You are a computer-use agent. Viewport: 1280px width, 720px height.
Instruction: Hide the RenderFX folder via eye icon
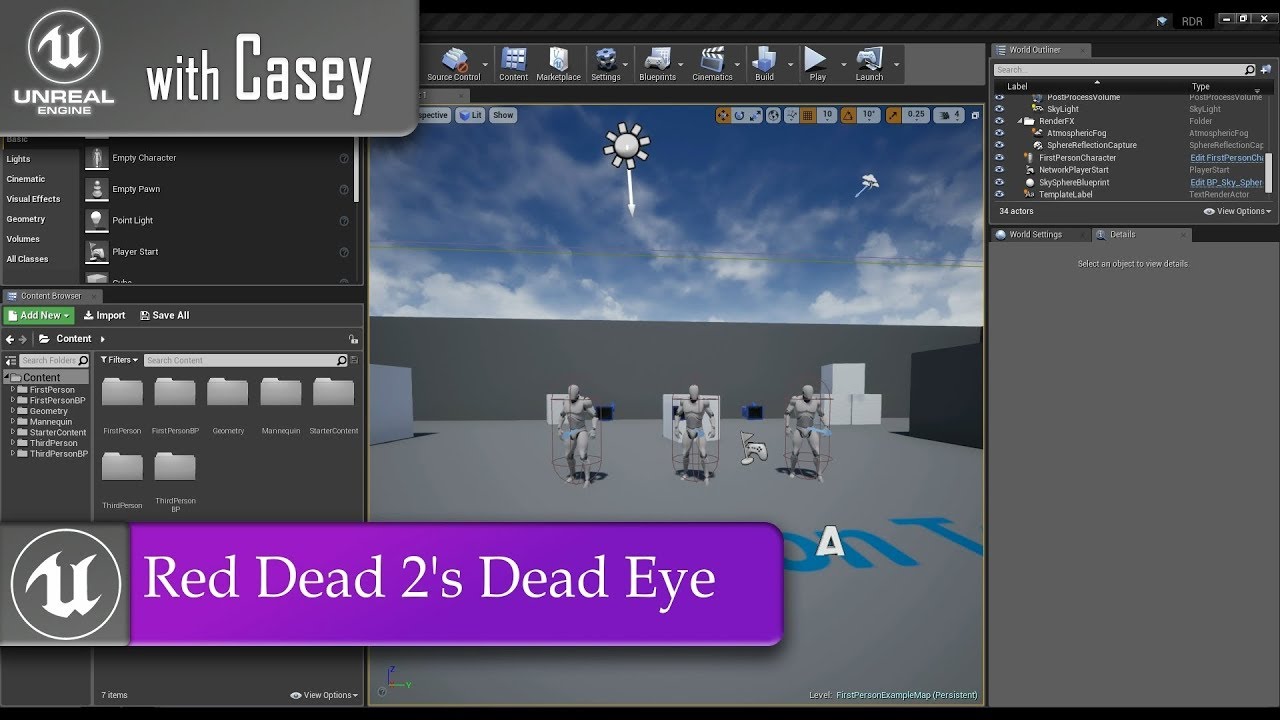(x=999, y=121)
